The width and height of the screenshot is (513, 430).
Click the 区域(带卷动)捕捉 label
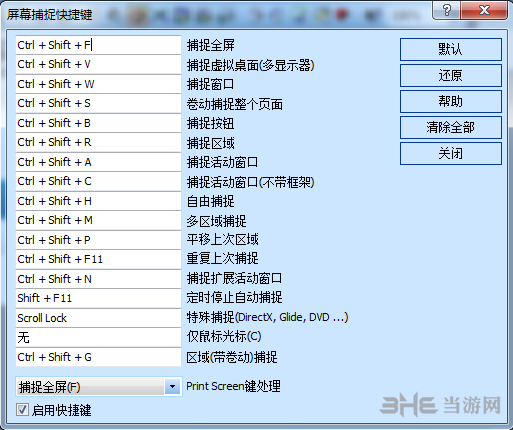232,357
